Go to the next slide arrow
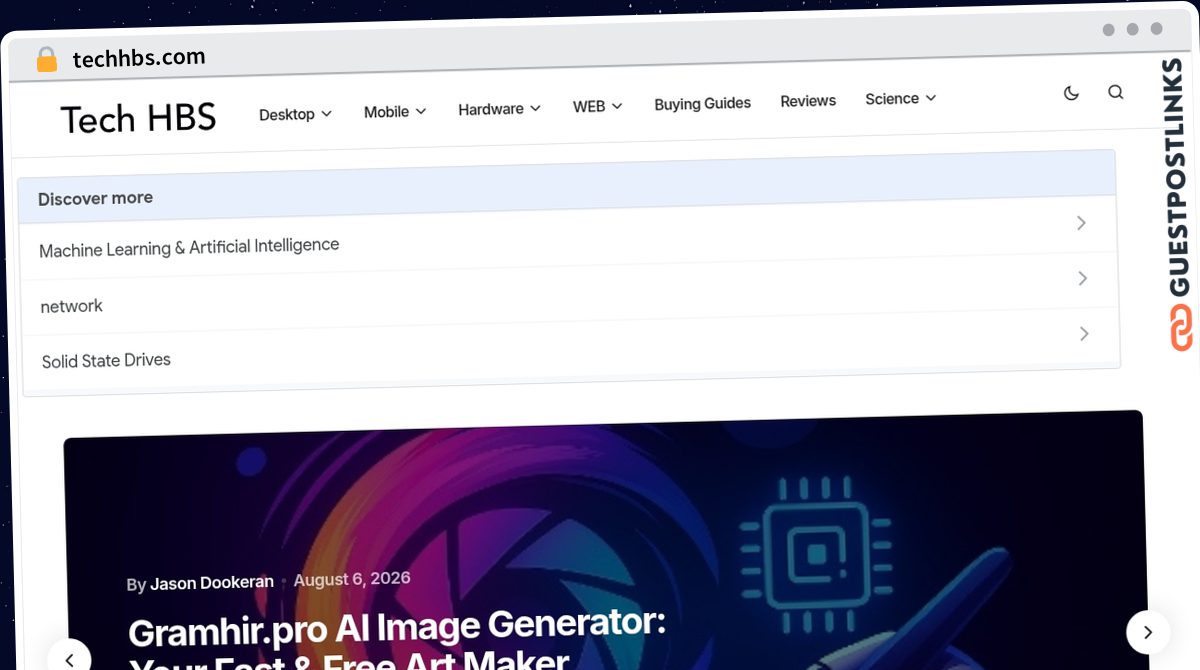This screenshot has width=1200, height=670. (1148, 632)
